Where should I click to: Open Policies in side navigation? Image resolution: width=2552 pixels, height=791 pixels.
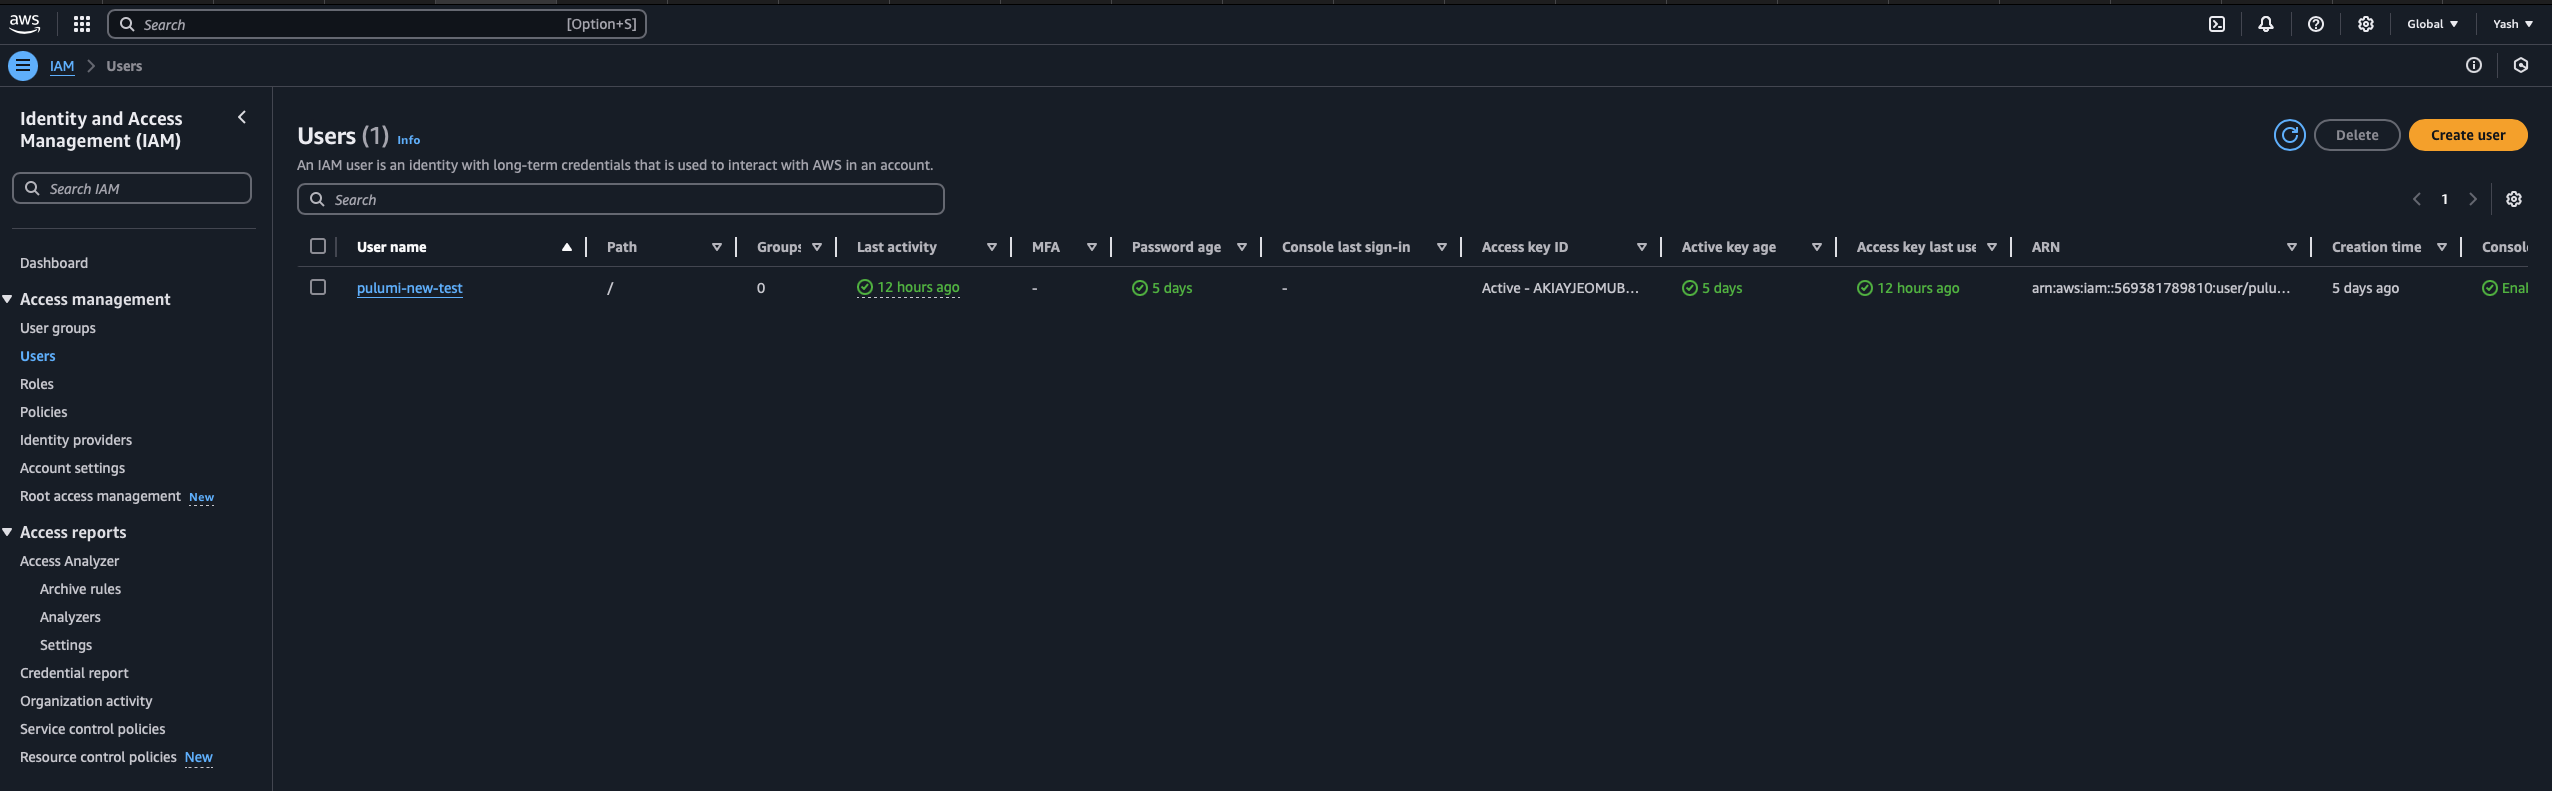point(44,412)
